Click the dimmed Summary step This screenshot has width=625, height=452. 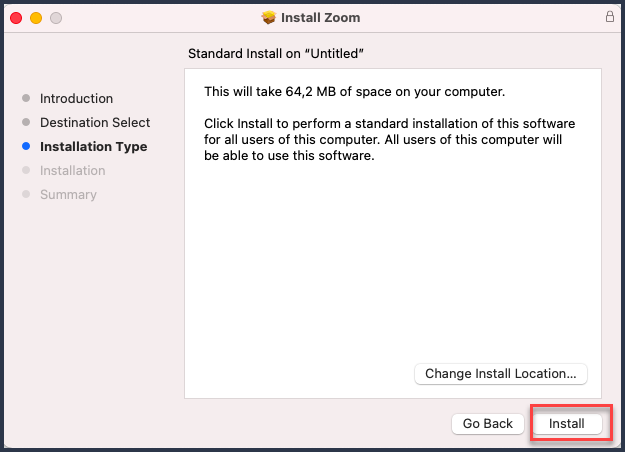pyautogui.click(x=68, y=195)
